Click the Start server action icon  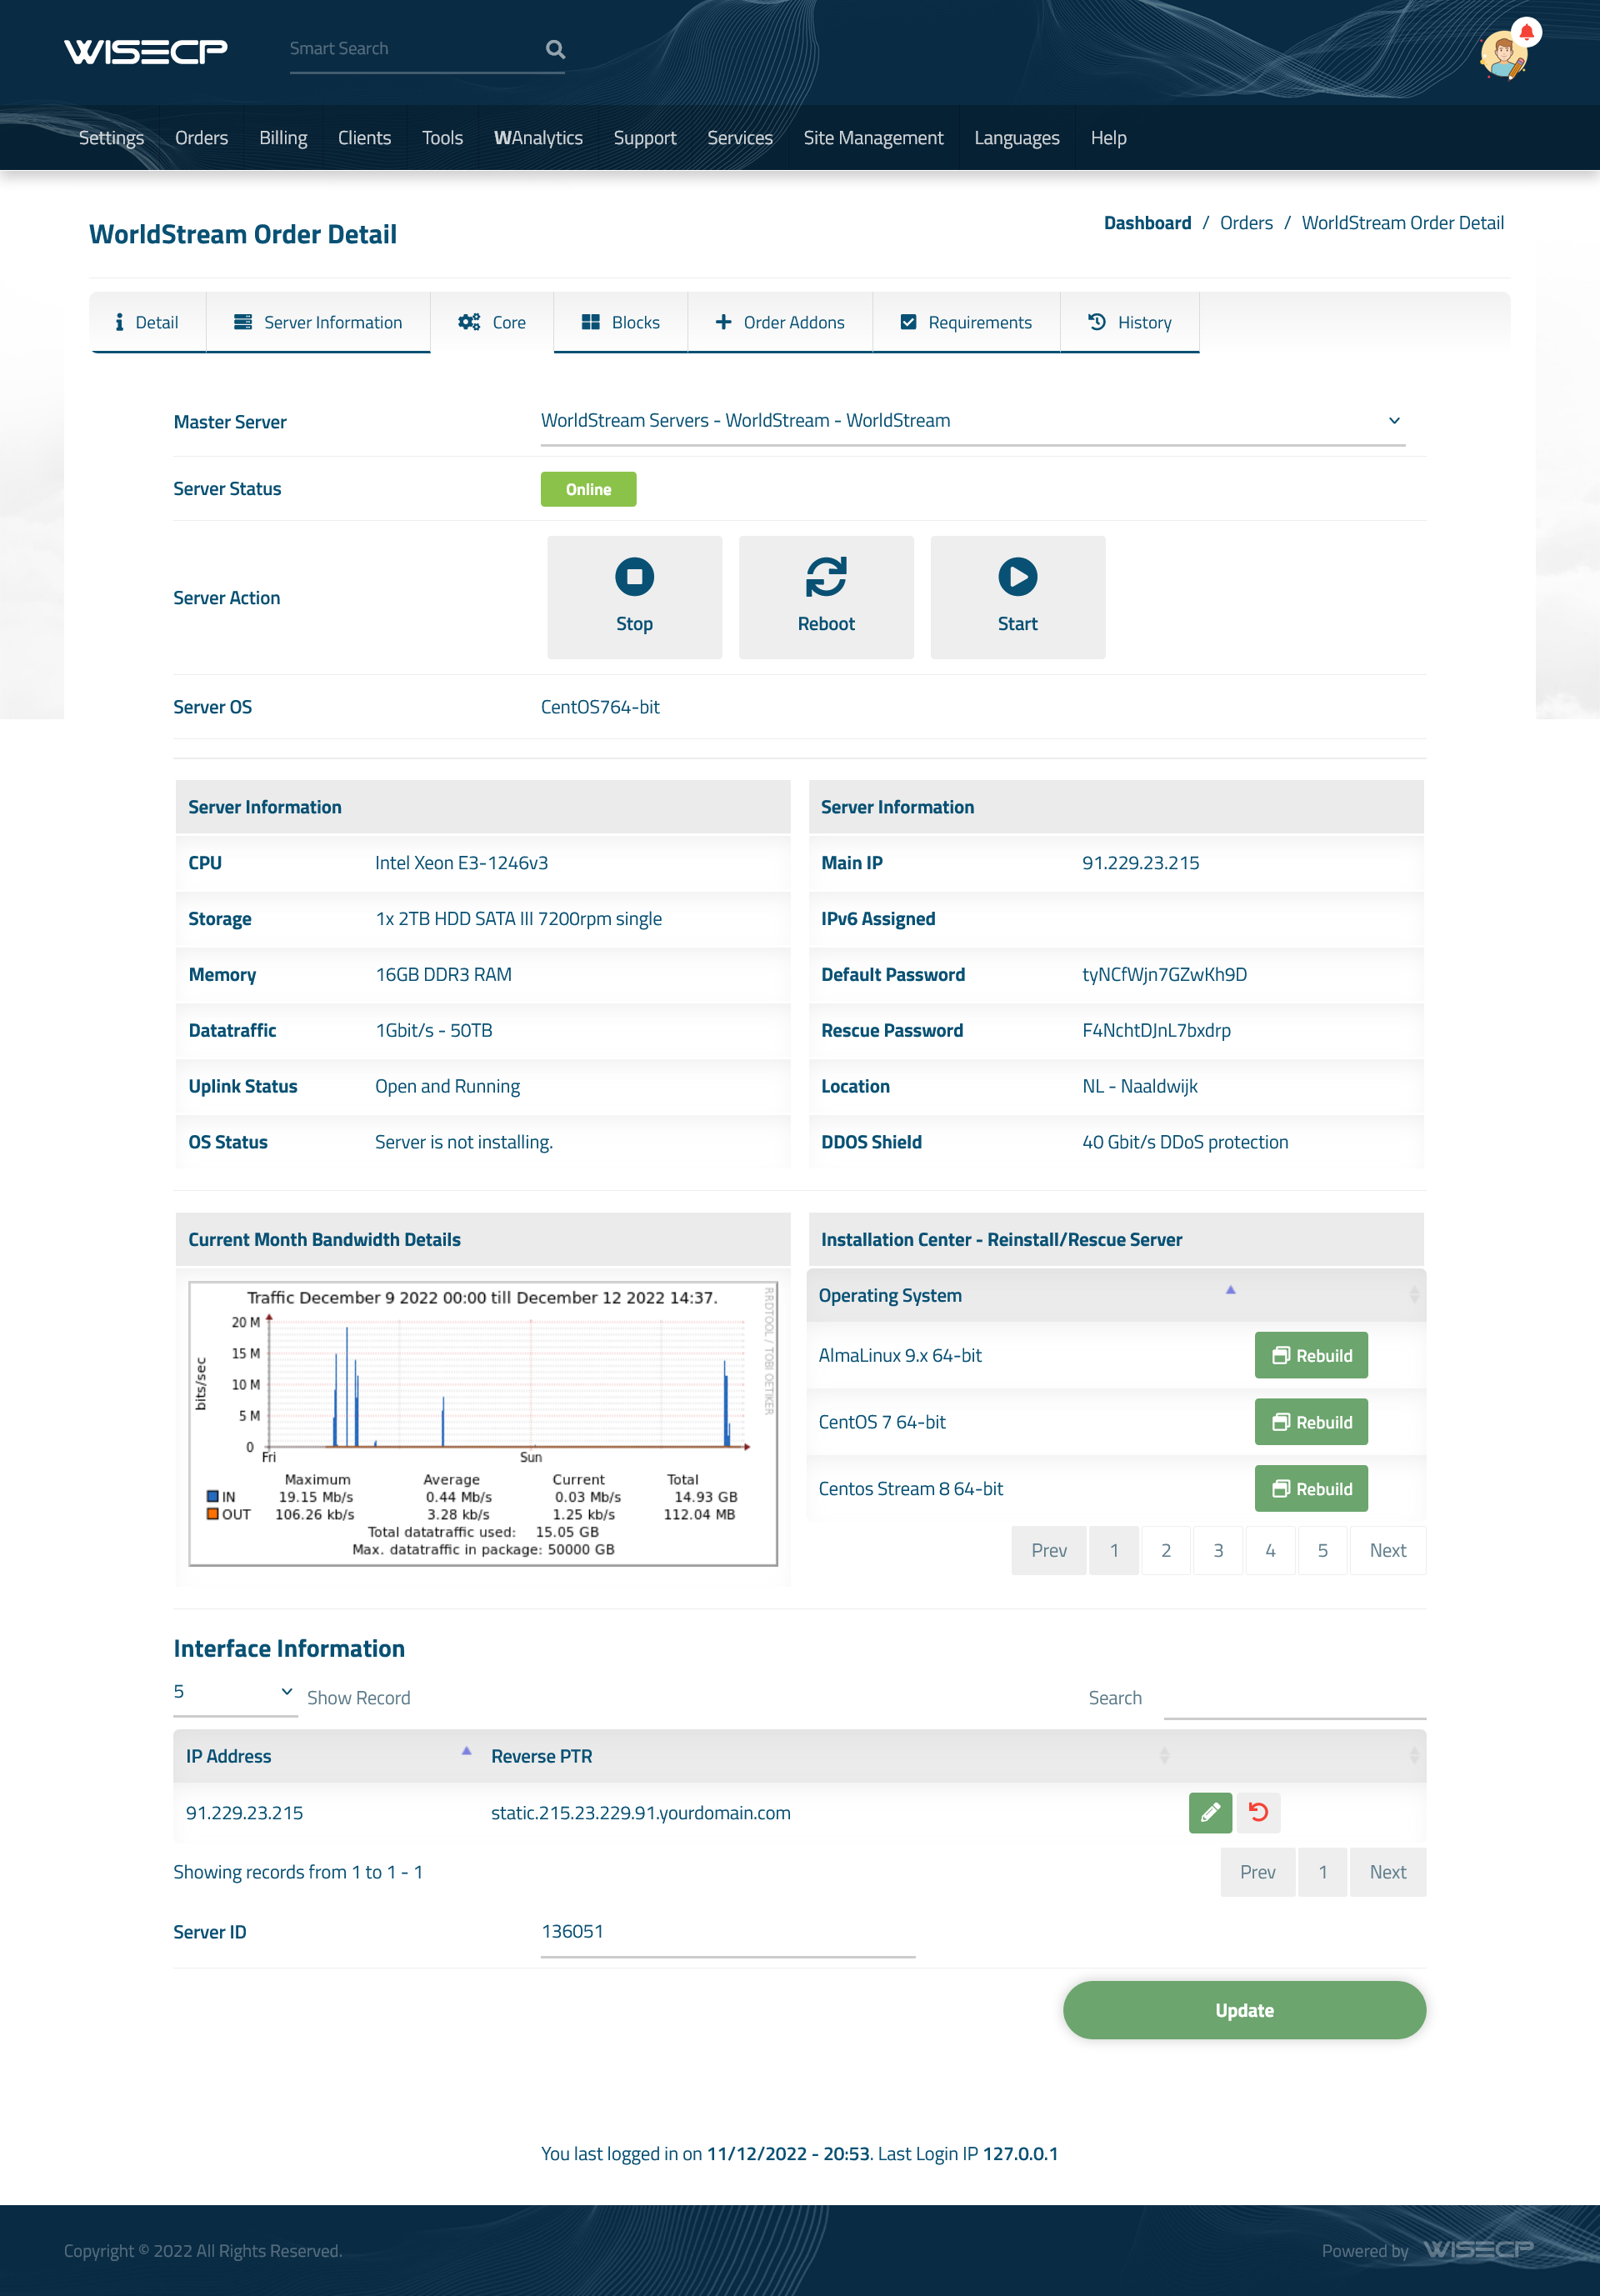tap(1017, 576)
